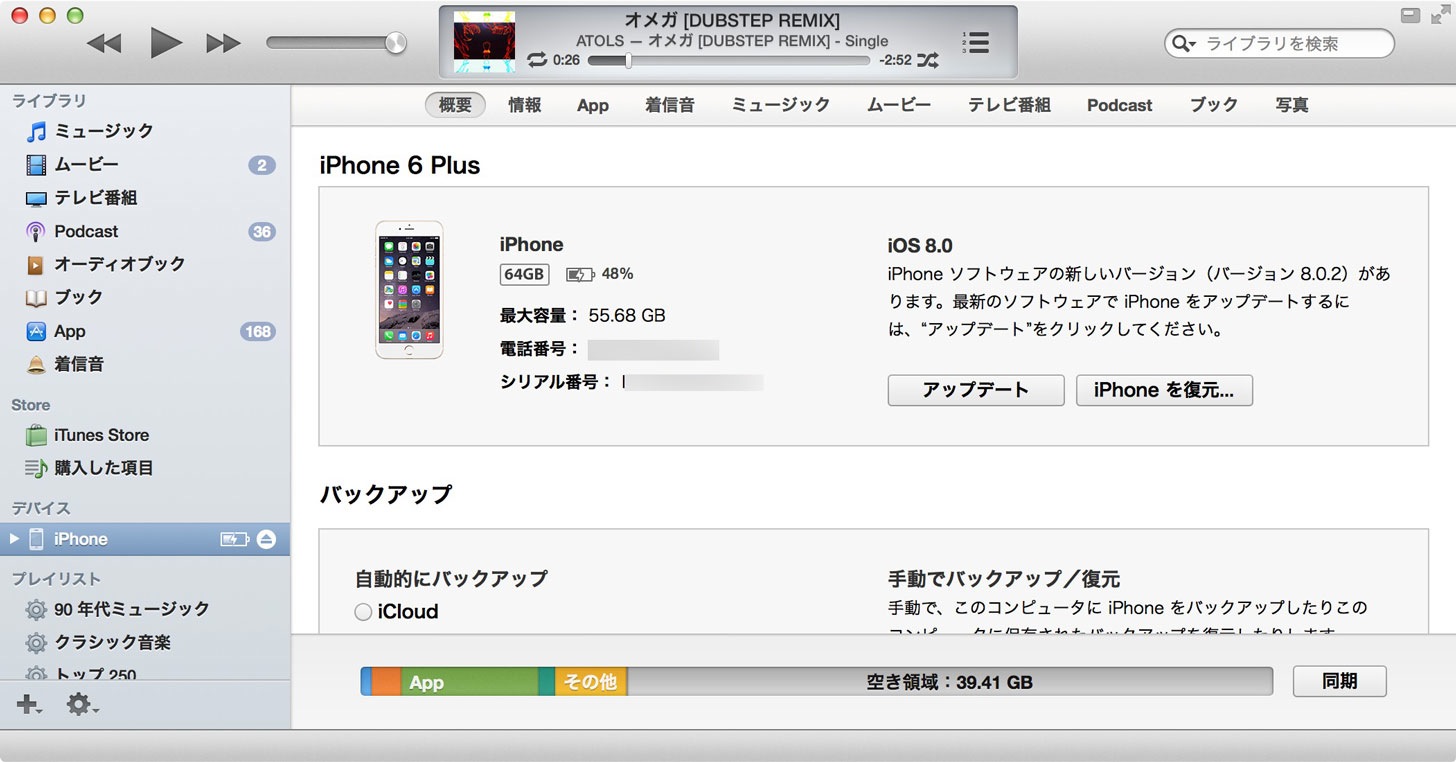1456x762 pixels.
Task: Open the Up Next list icon
Action: click(976, 42)
